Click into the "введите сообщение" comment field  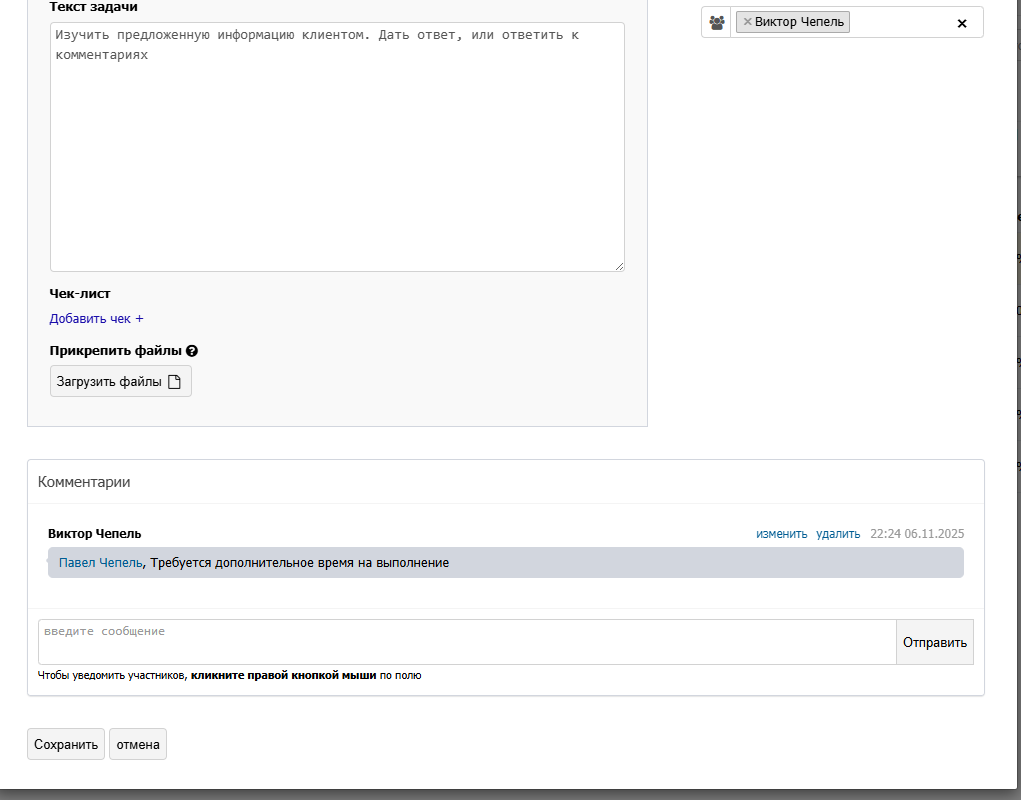pyautogui.click(x=466, y=642)
